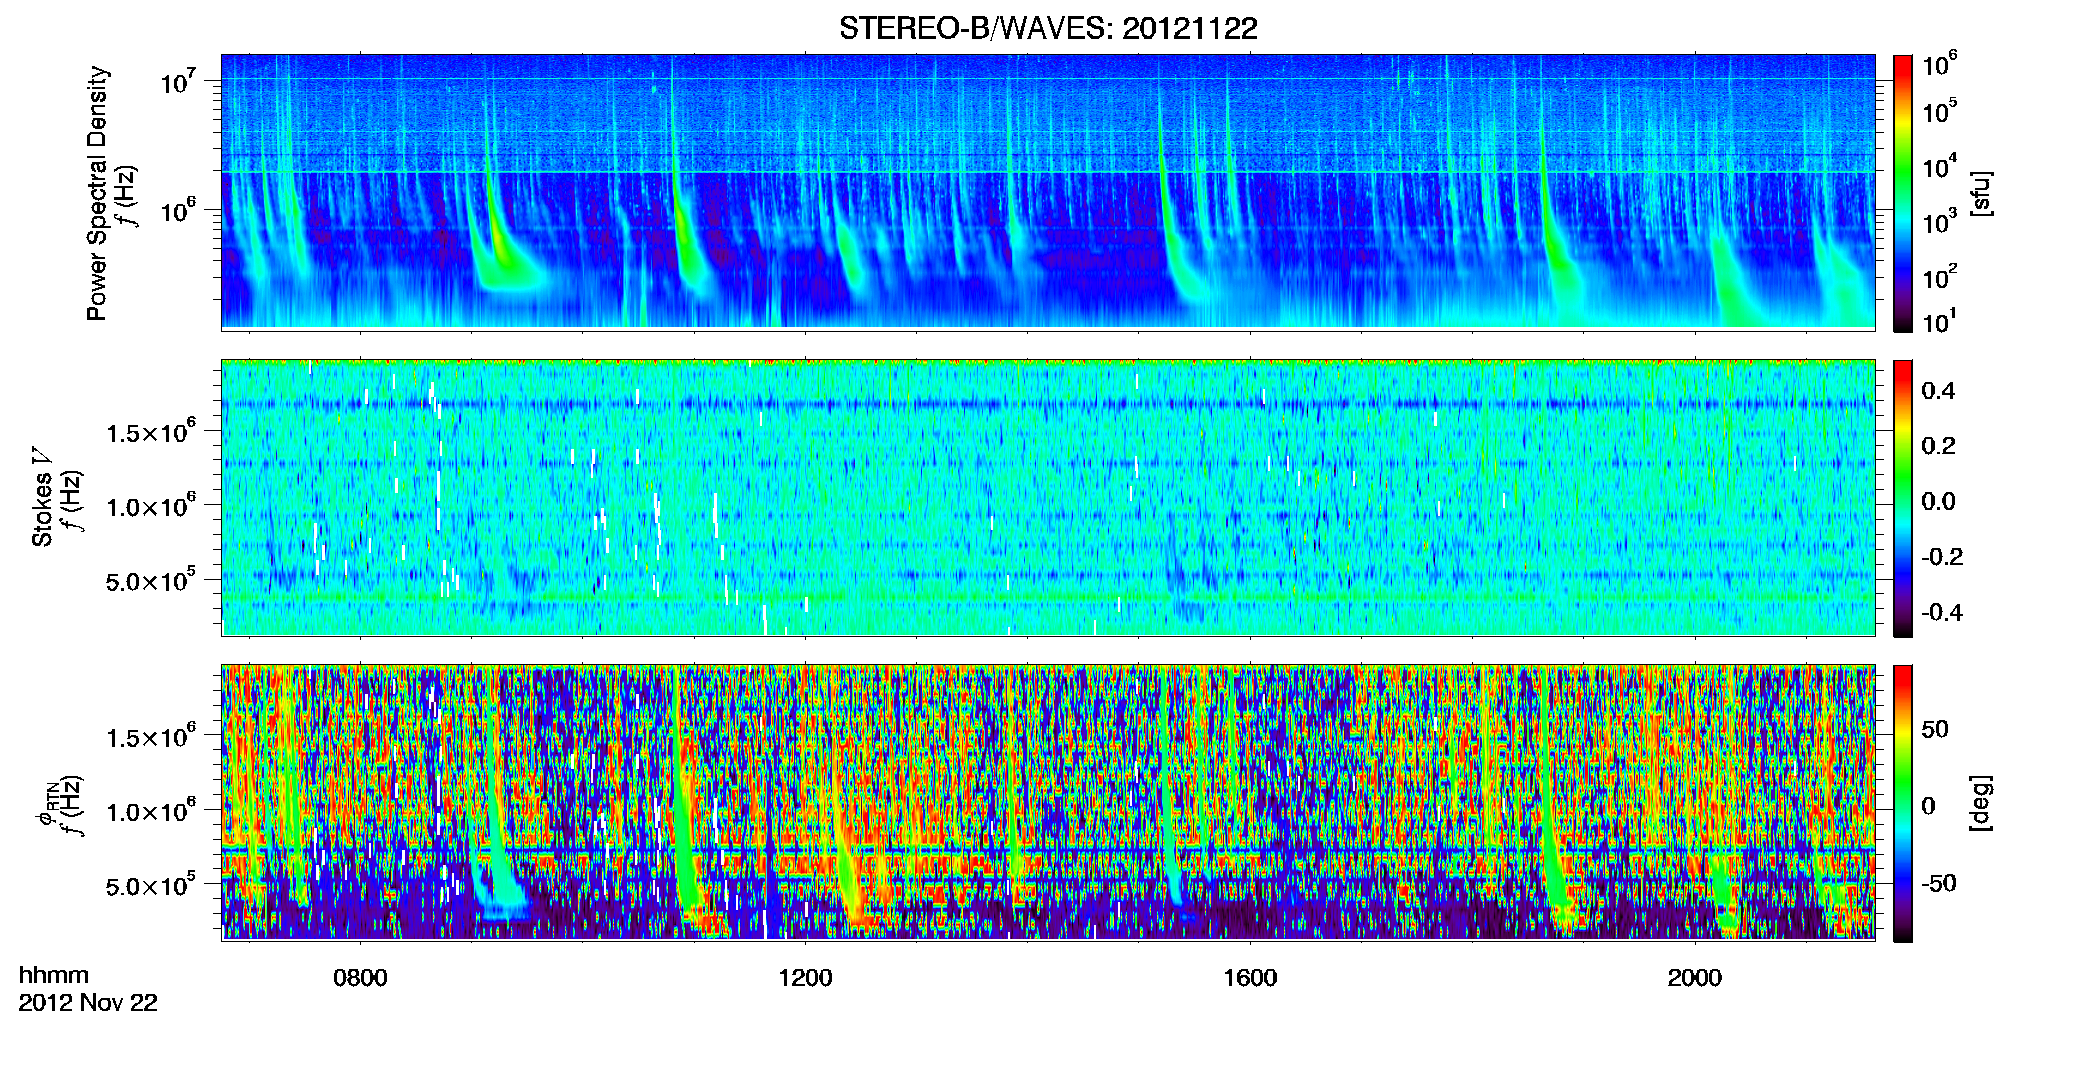Click the 1600 time tick label
The image size is (2096, 1080).
pos(1250,978)
